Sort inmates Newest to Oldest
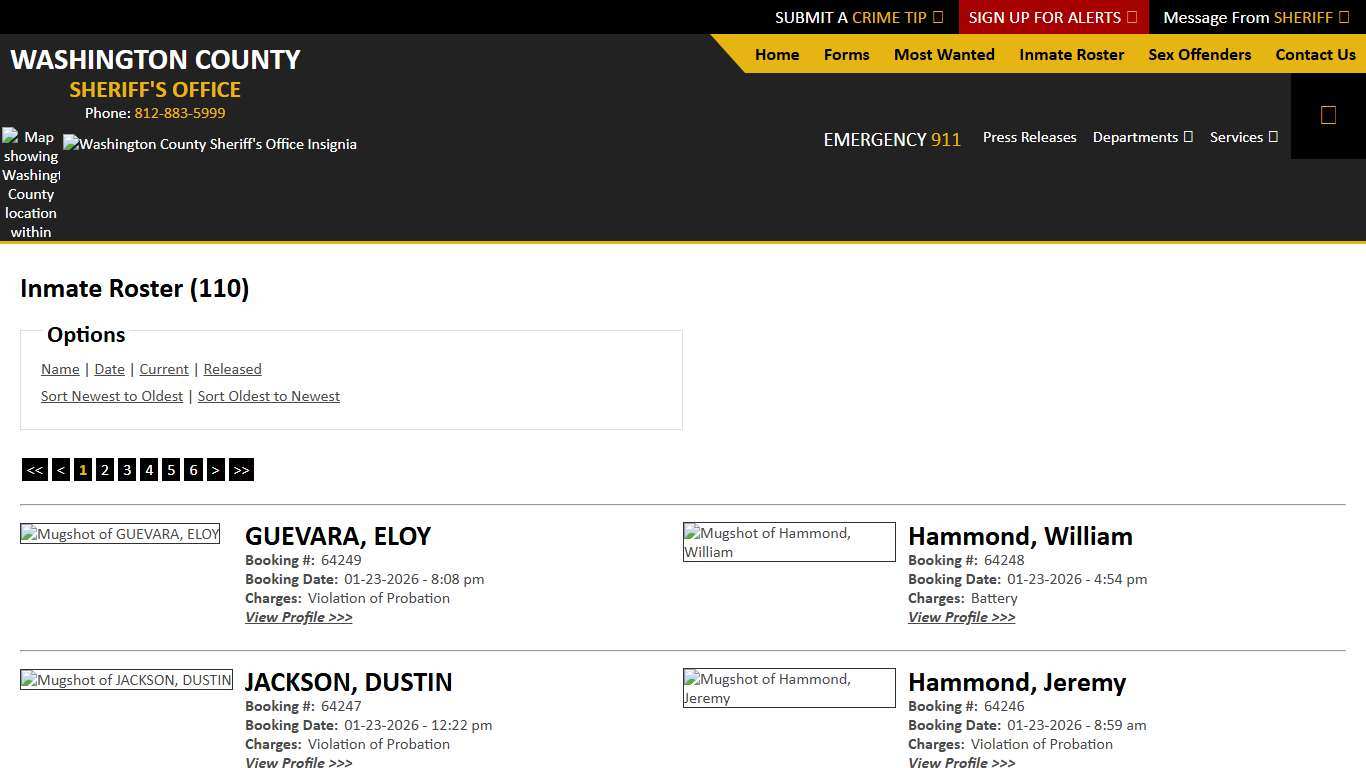This screenshot has width=1366, height=768. click(112, 396)
